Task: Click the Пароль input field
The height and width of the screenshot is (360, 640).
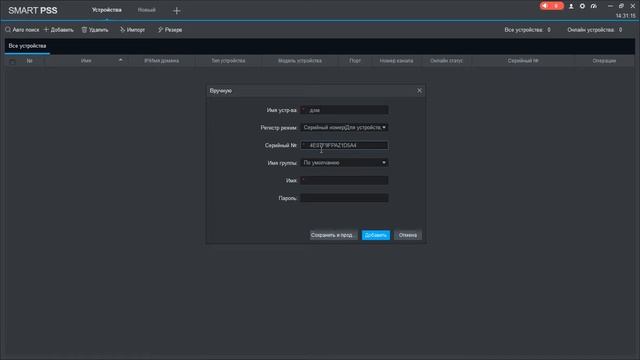Action: point(344,198)
